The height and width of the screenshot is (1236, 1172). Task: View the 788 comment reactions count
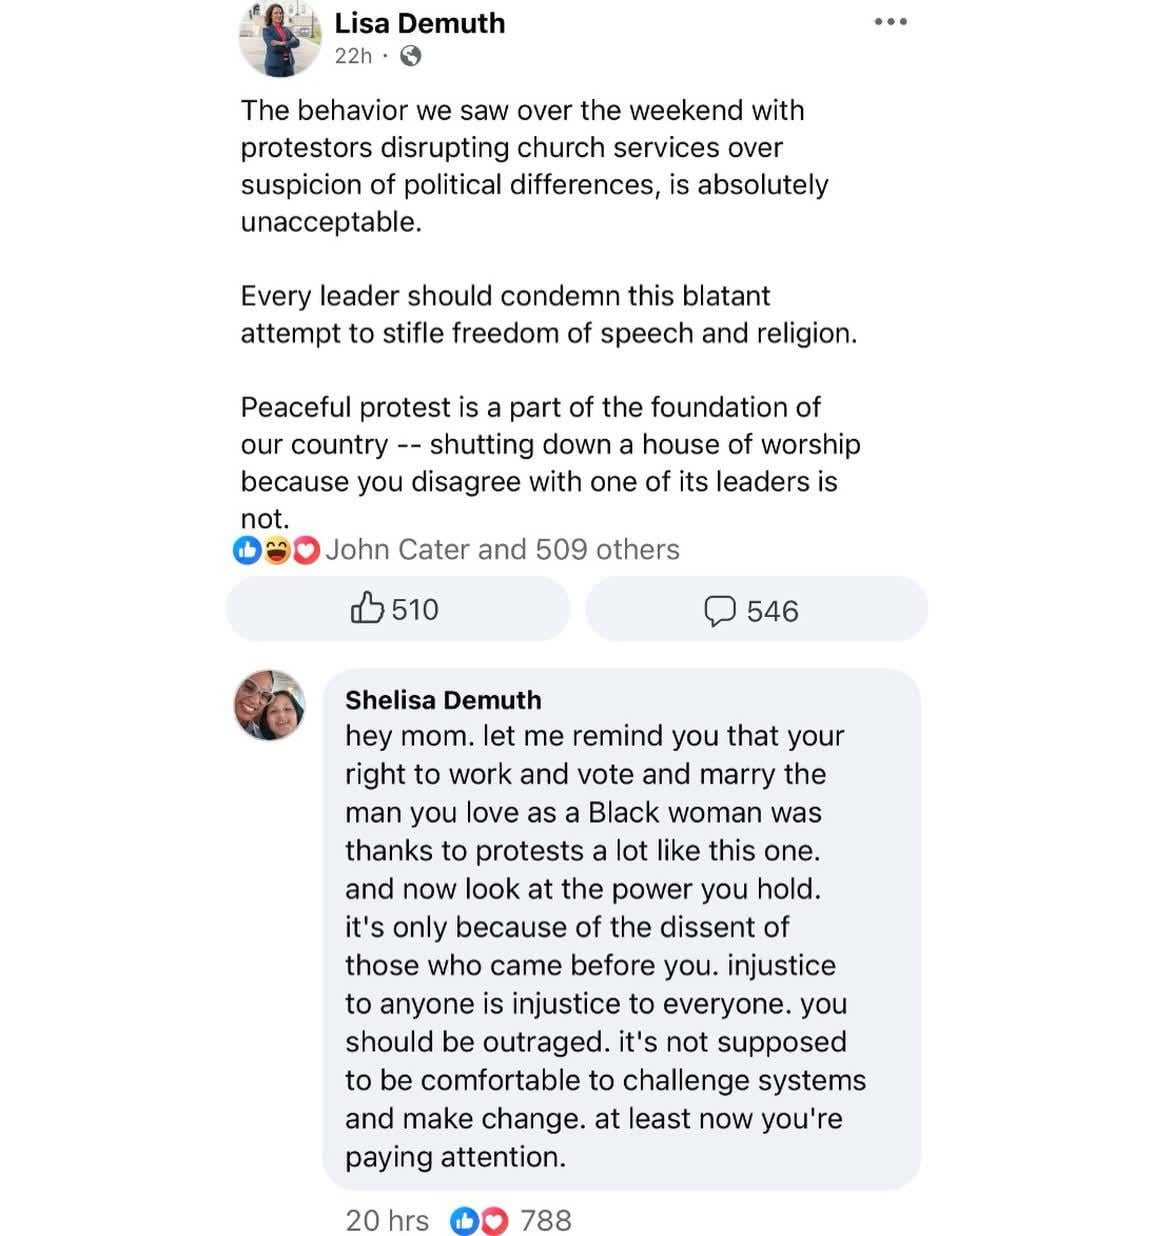click(x=546, y=1220)
